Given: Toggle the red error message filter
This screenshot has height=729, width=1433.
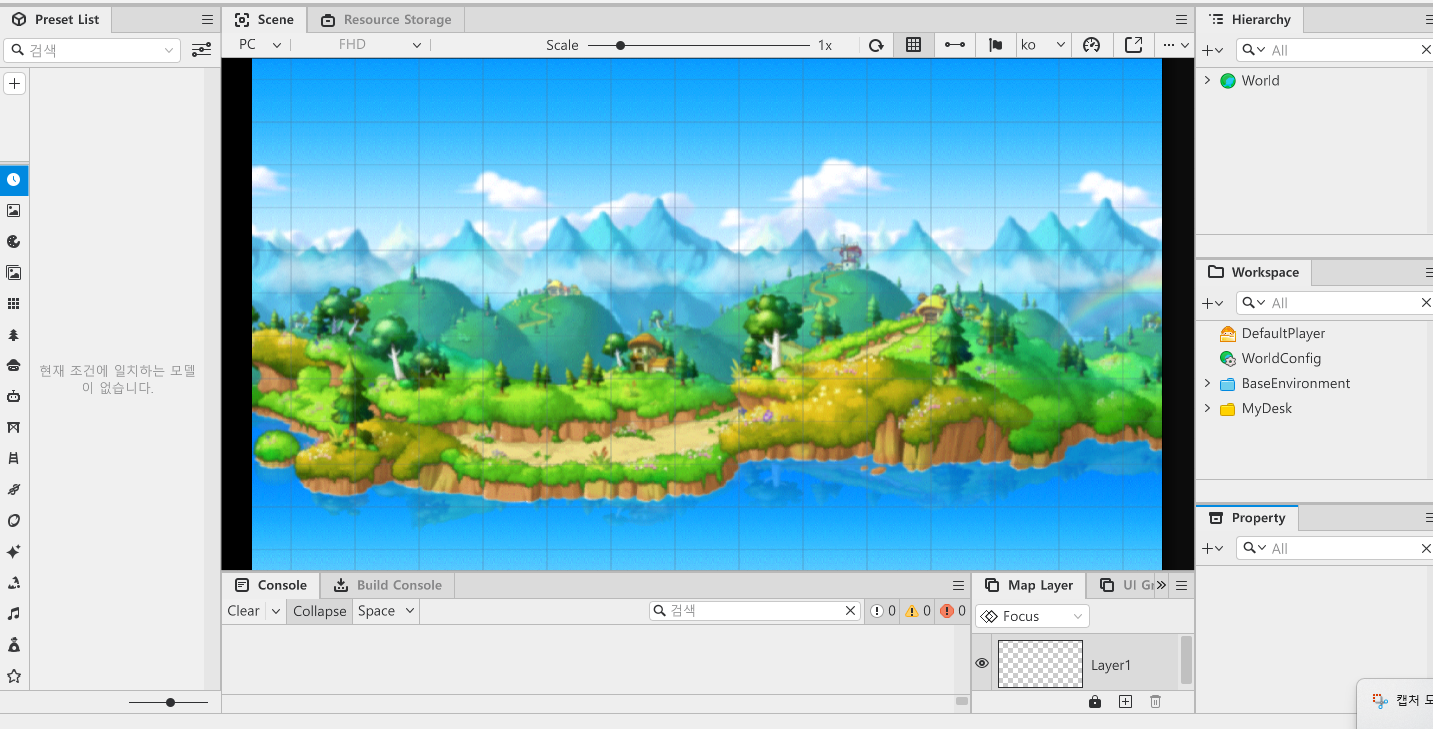Looking at the screenshot, I should point(953,611).
